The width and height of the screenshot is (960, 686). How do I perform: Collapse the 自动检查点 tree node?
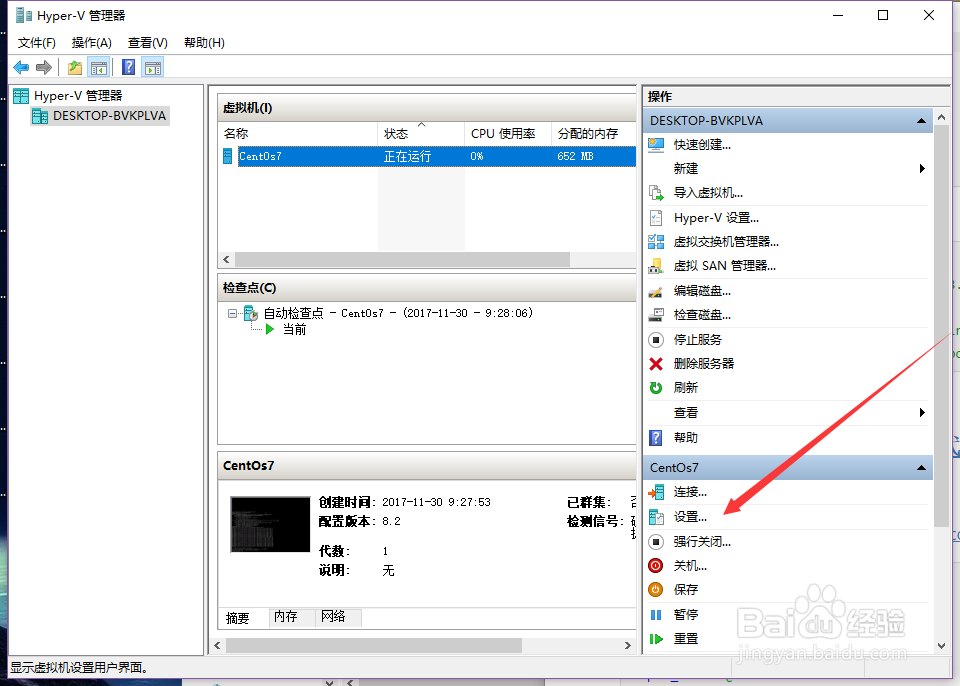coord(232,314)
